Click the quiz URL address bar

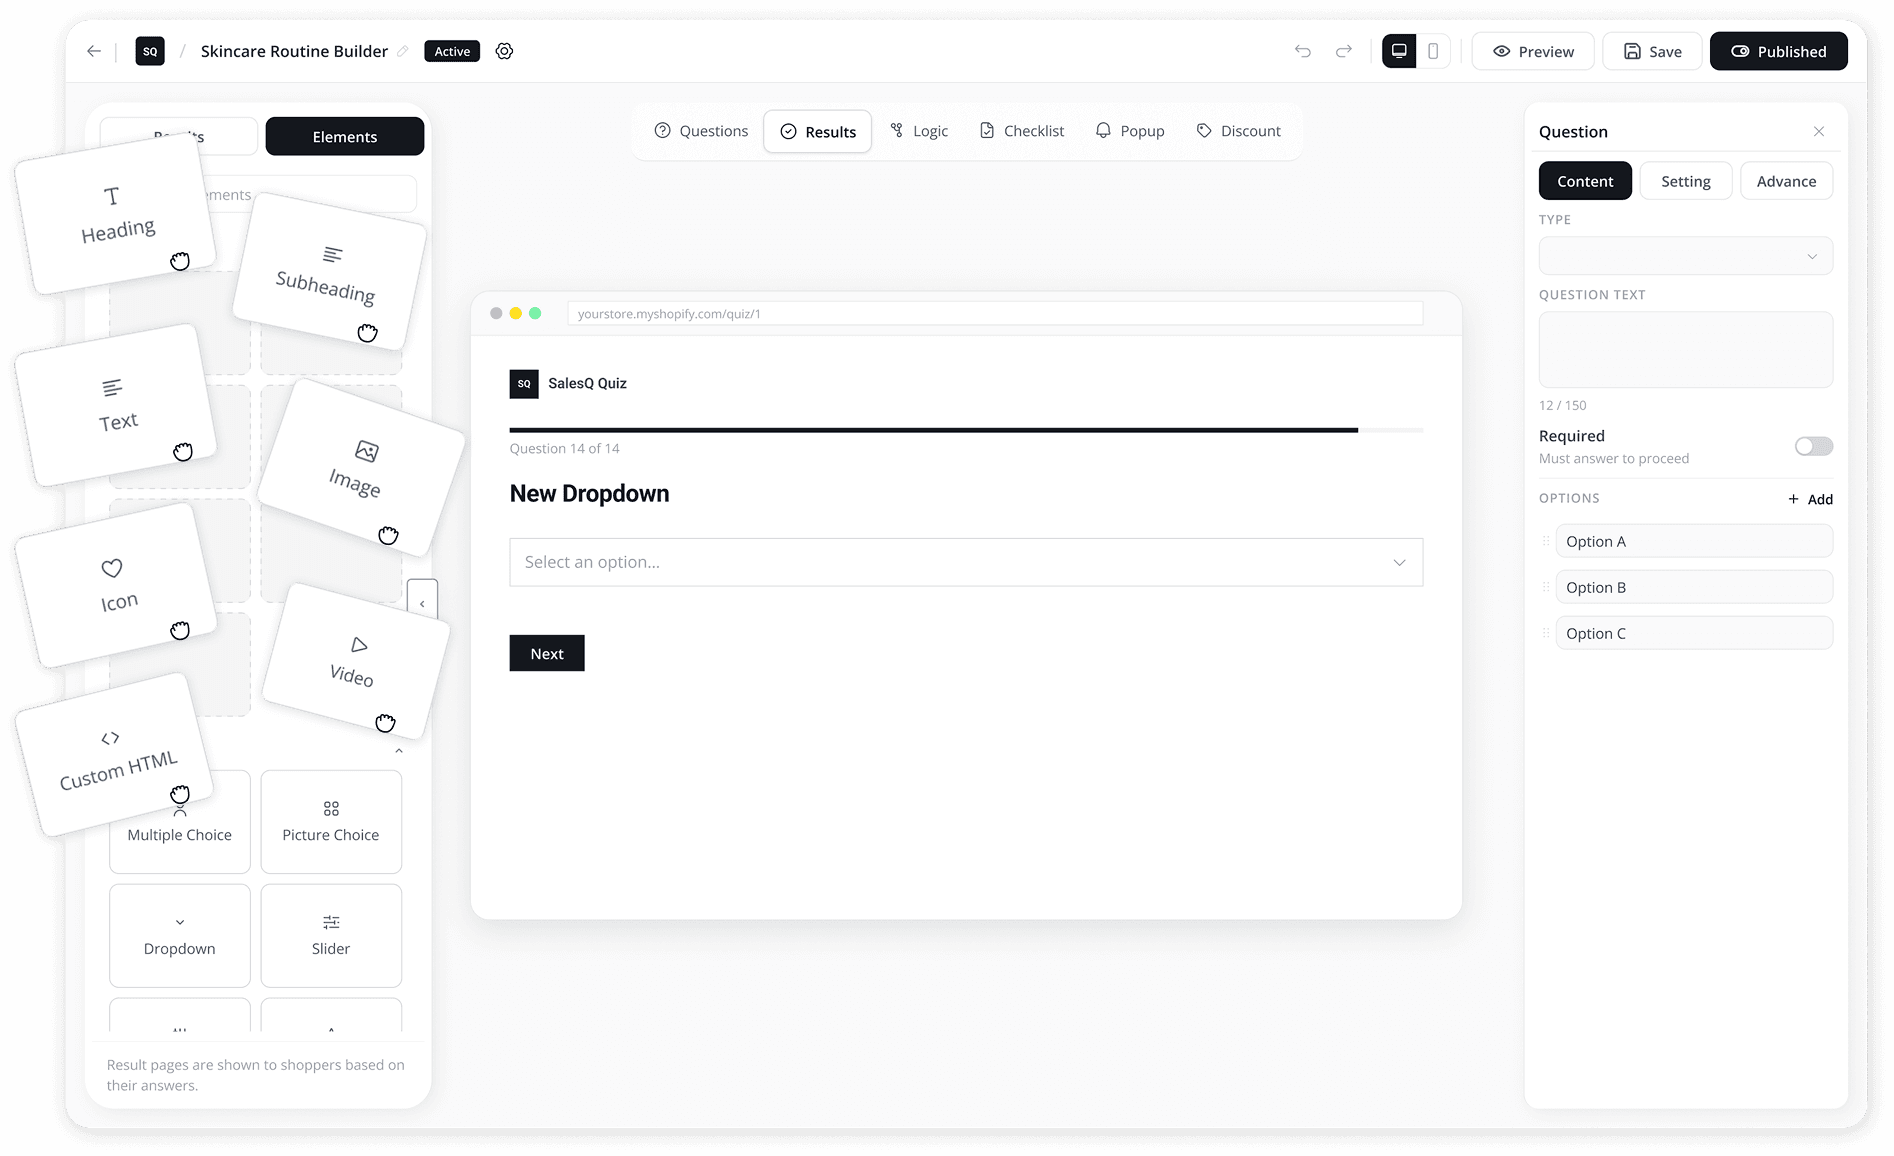[x=995, y=313]
